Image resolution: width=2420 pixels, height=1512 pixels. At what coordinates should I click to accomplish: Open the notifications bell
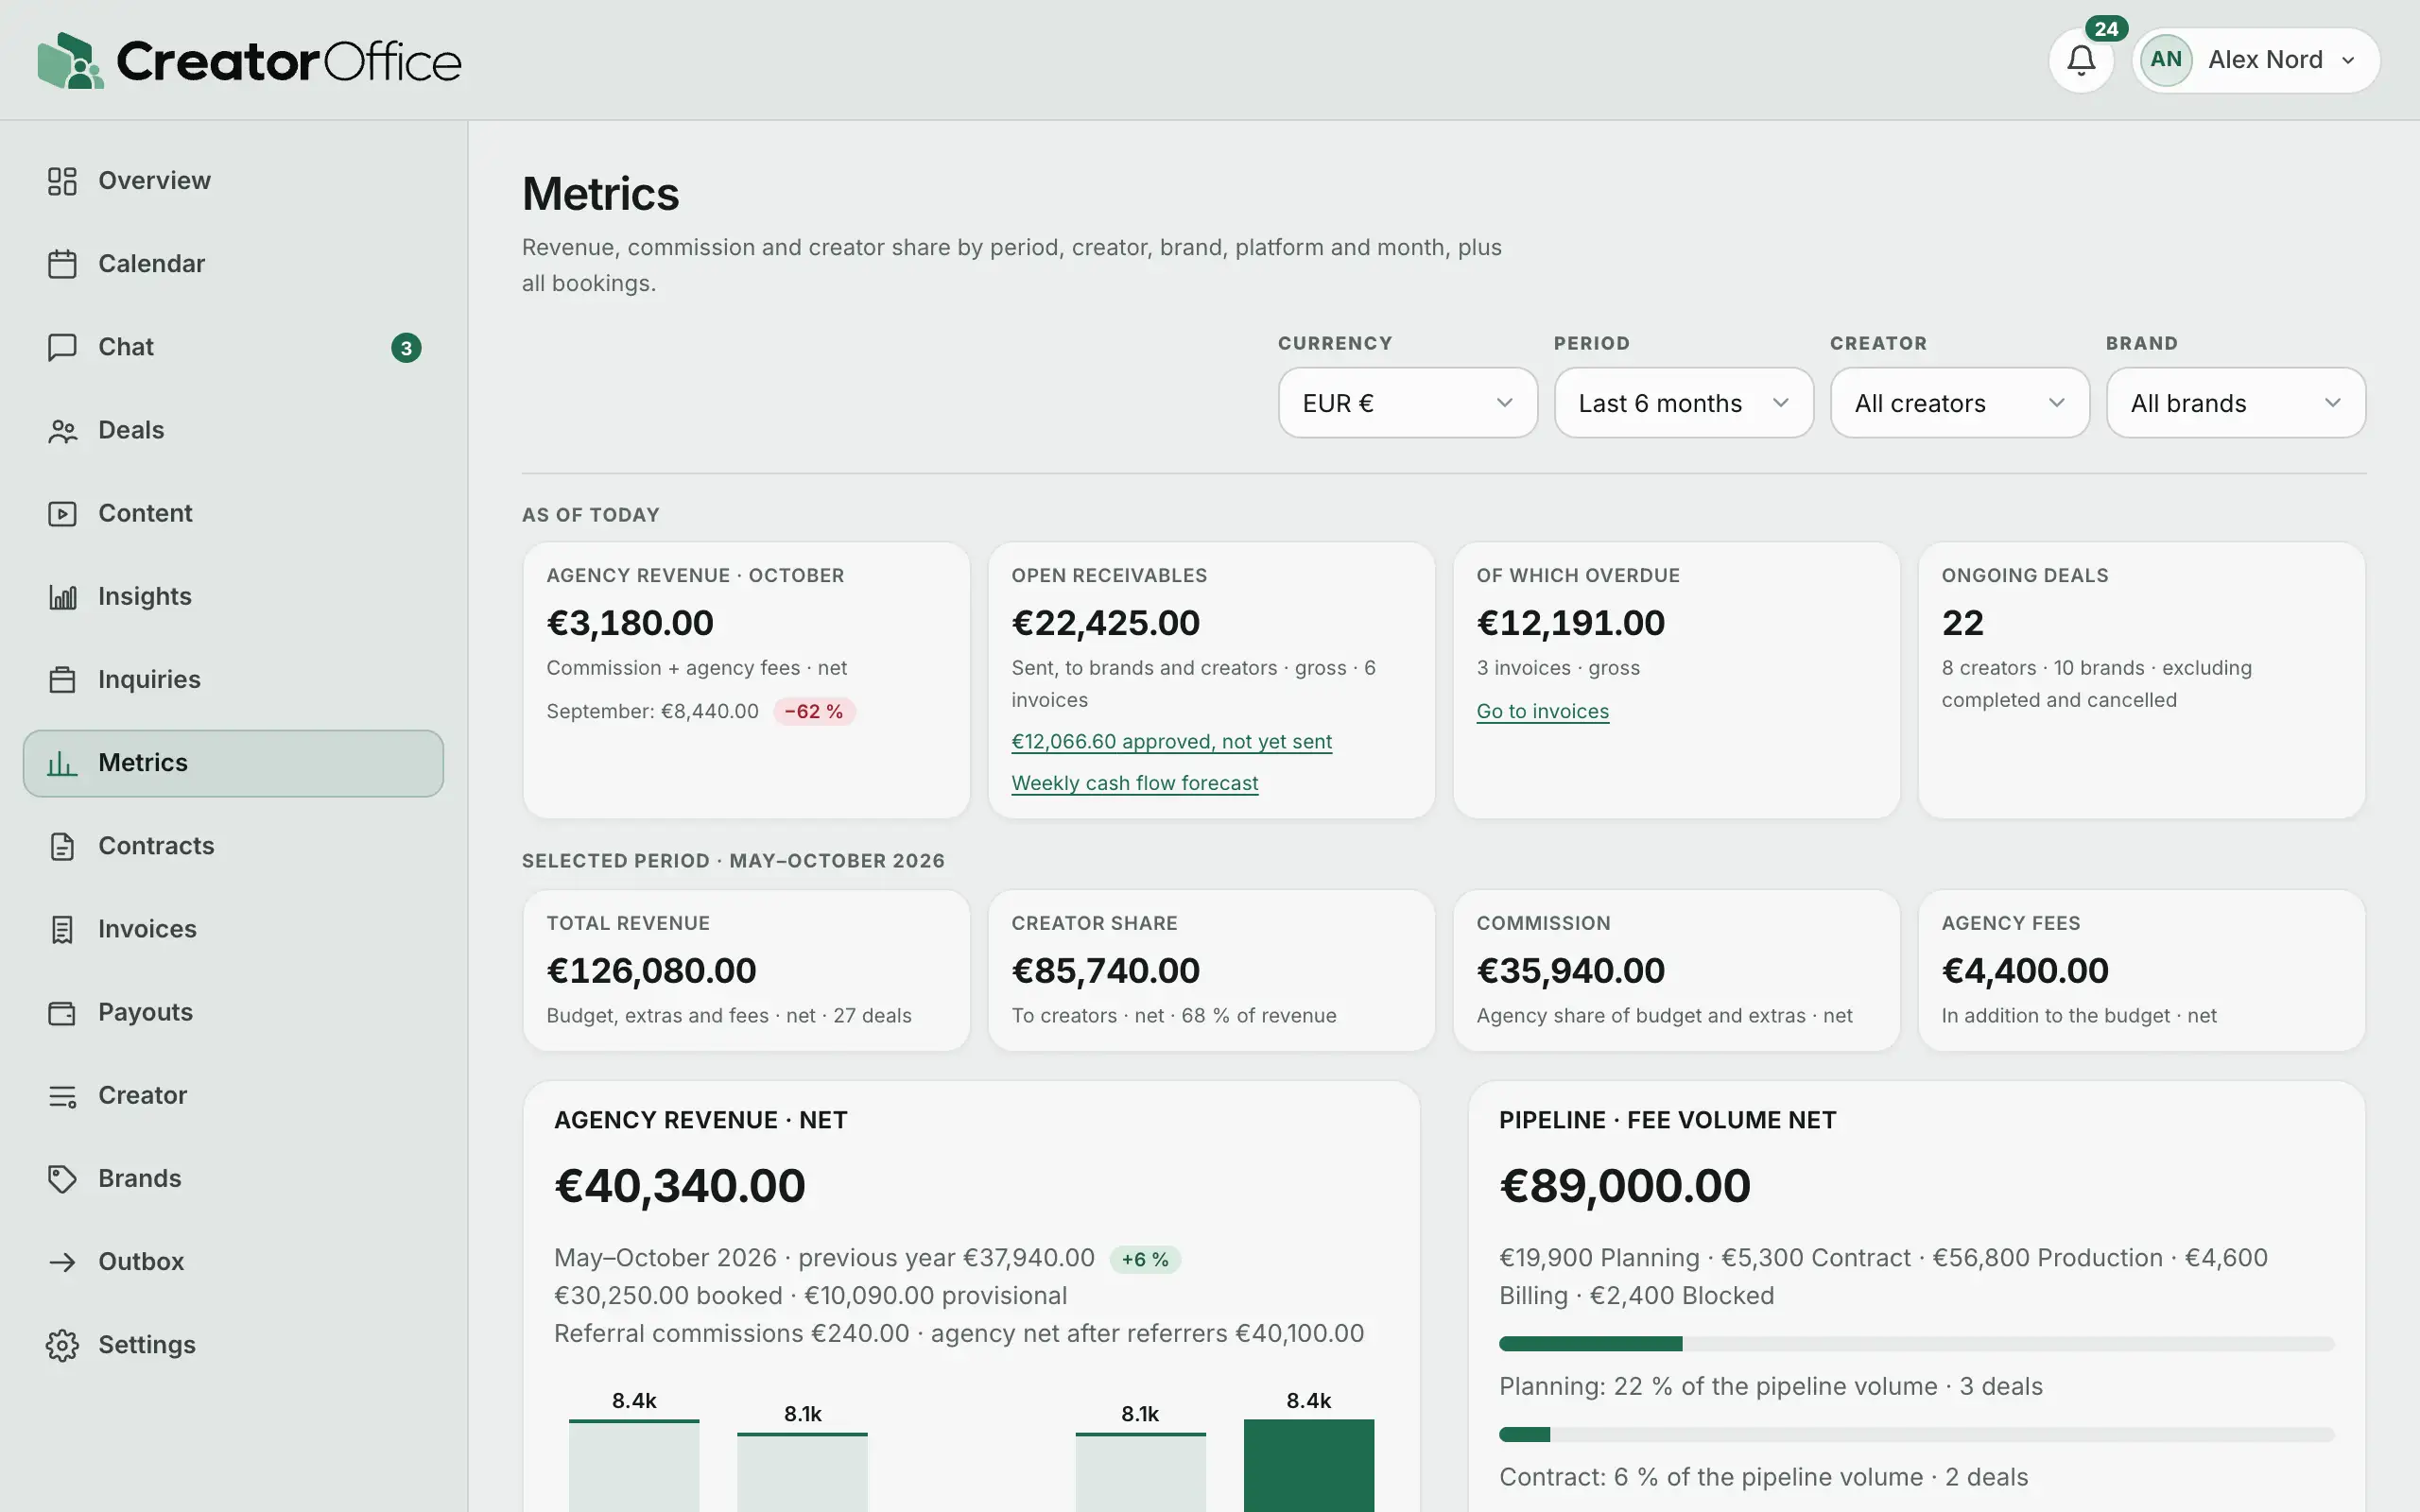click(2081, 60)
